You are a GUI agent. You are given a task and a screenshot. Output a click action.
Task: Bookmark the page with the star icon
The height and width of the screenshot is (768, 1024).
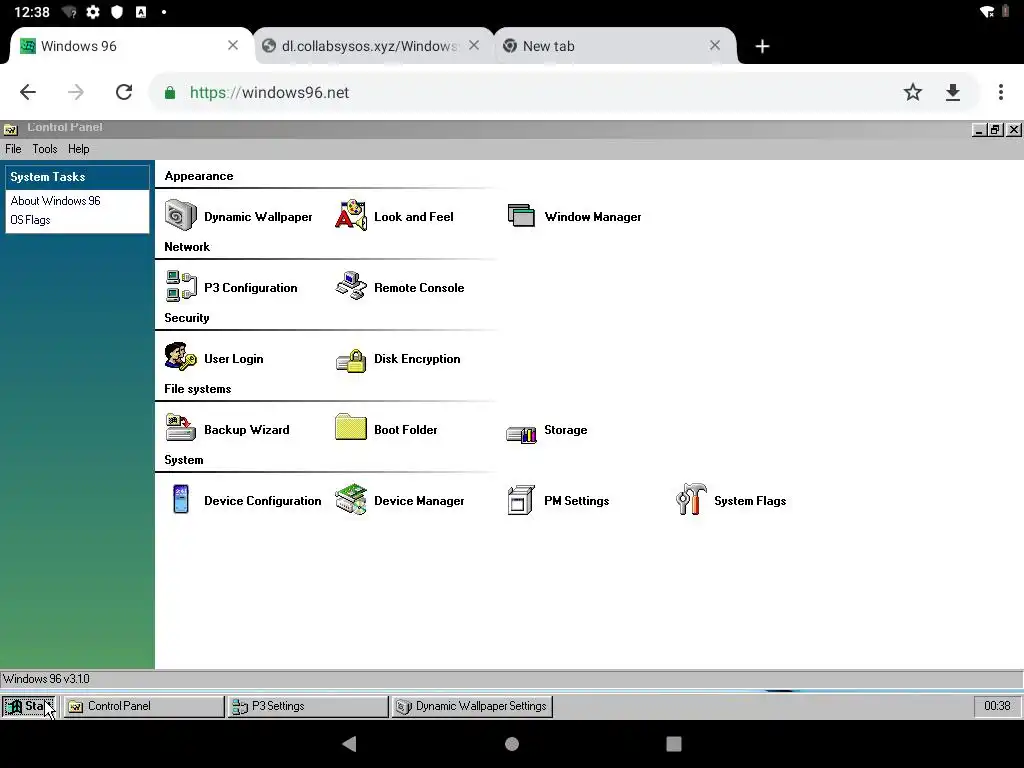[912, 92]
